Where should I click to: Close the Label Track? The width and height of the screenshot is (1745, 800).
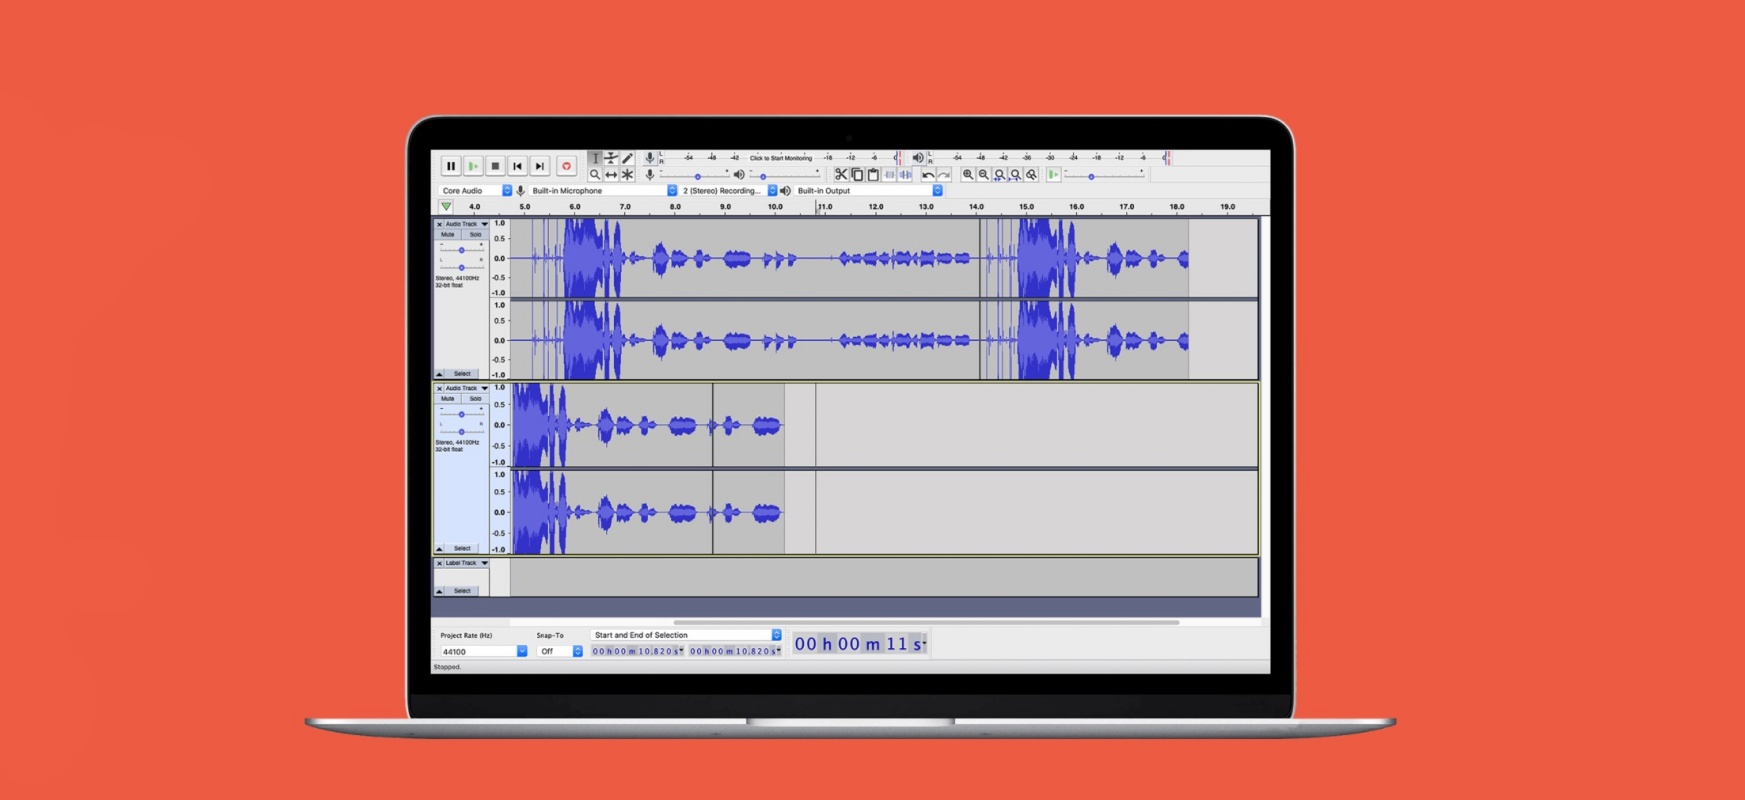point(439,563)
